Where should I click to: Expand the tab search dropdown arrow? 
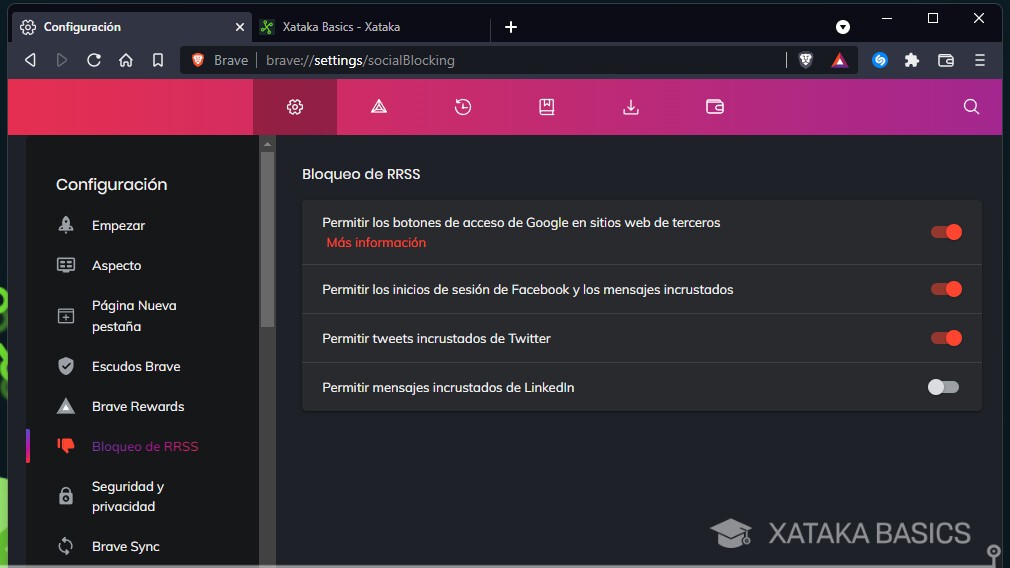[x=843, y=27]
